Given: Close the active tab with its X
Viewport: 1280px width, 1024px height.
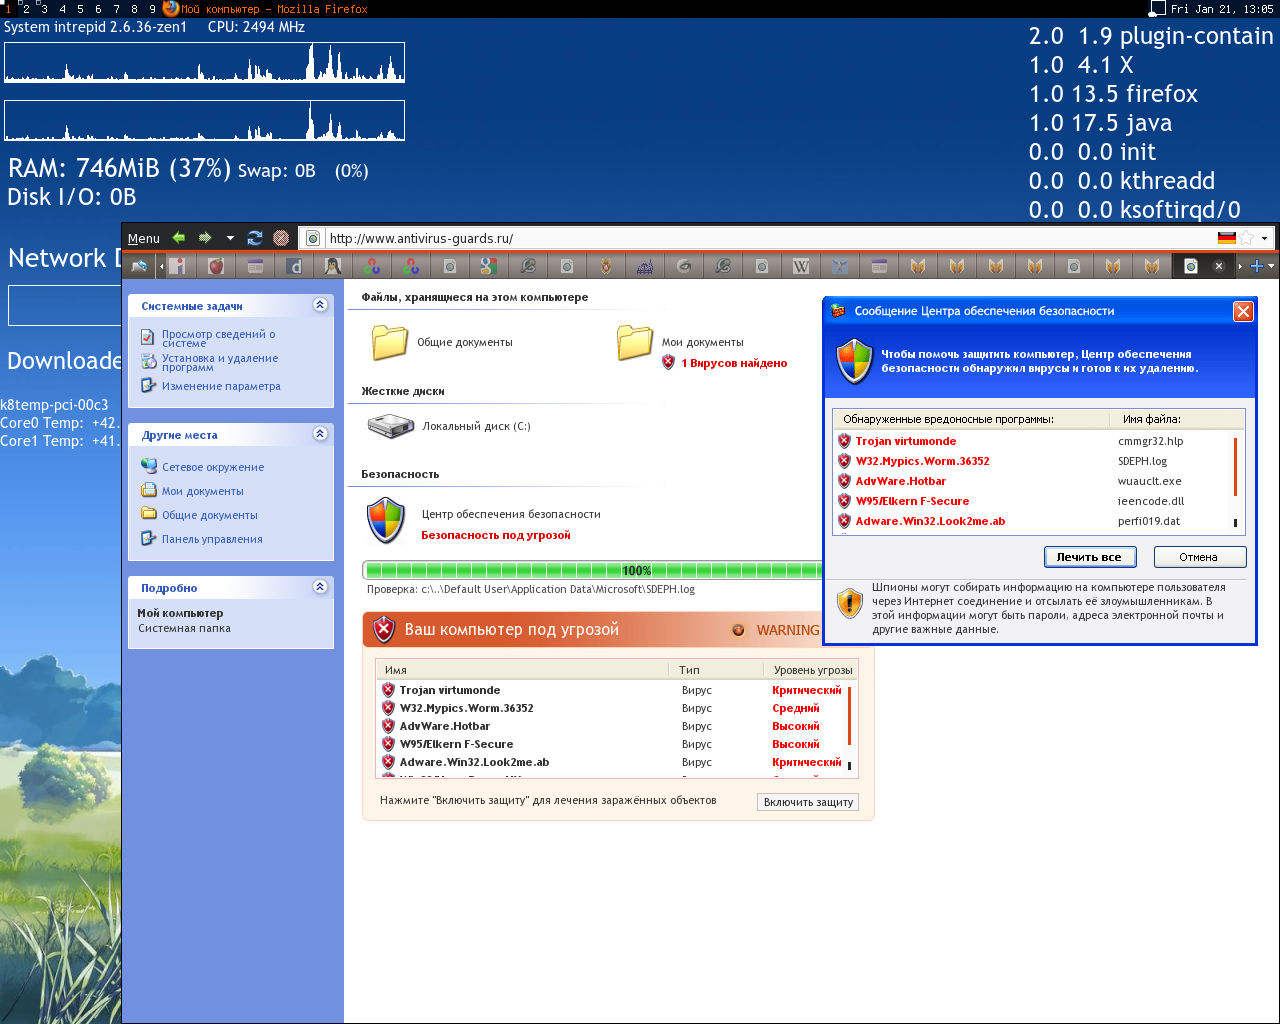Looking at the screenshot, I should [x=1219, y=266].
